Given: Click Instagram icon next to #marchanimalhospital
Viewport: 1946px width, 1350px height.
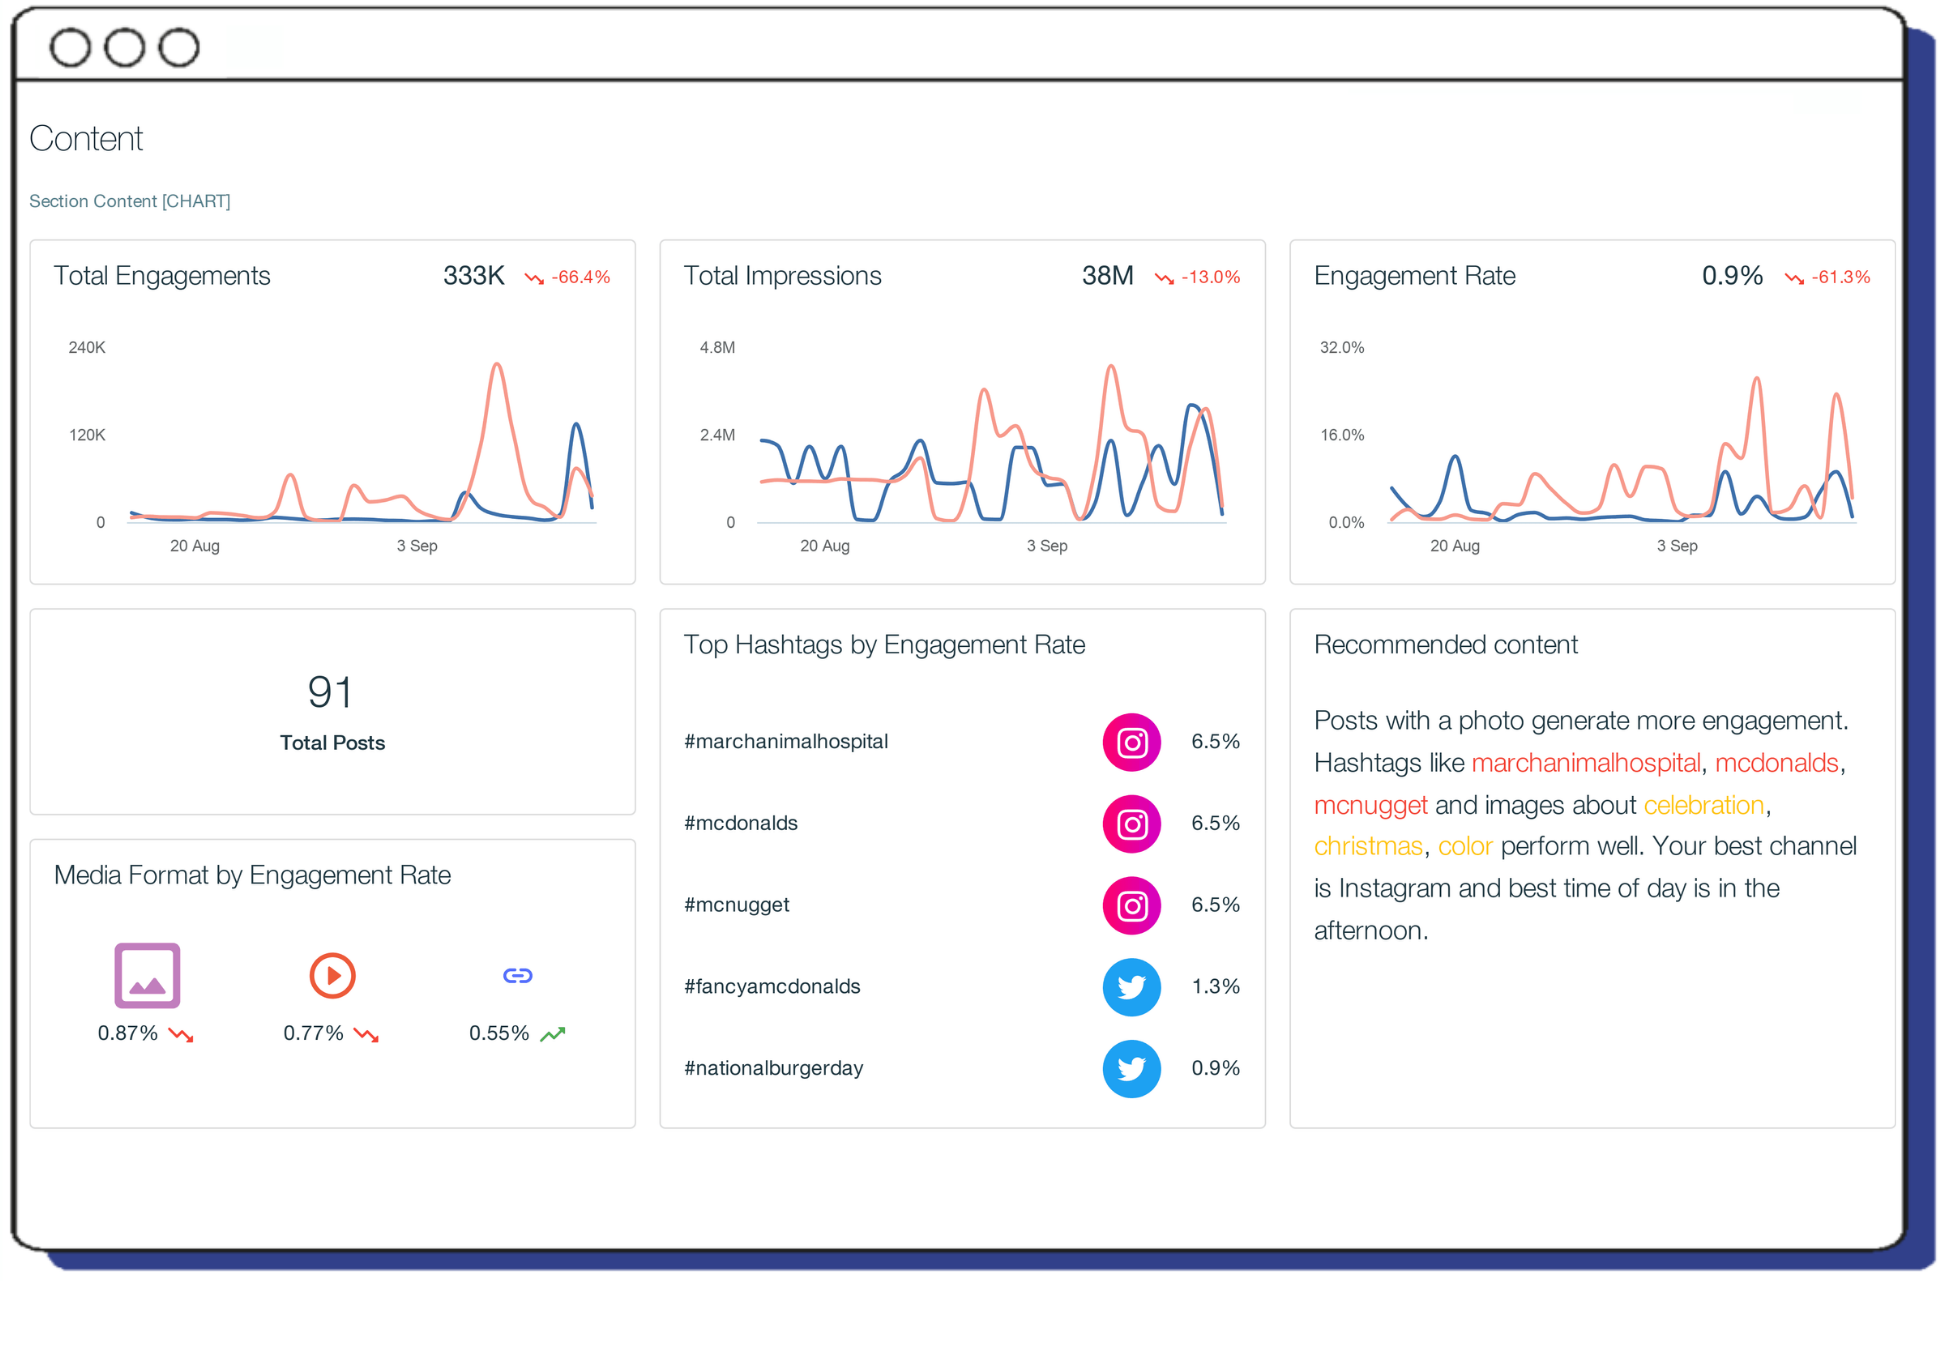Looking at the screenshot, I should (1131, 742).
